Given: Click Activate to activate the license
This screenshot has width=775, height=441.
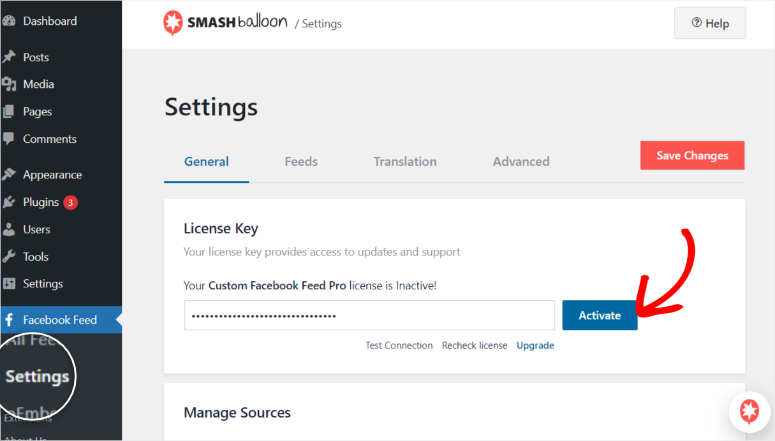Looking at the screenshot, I should coord(600,315).
